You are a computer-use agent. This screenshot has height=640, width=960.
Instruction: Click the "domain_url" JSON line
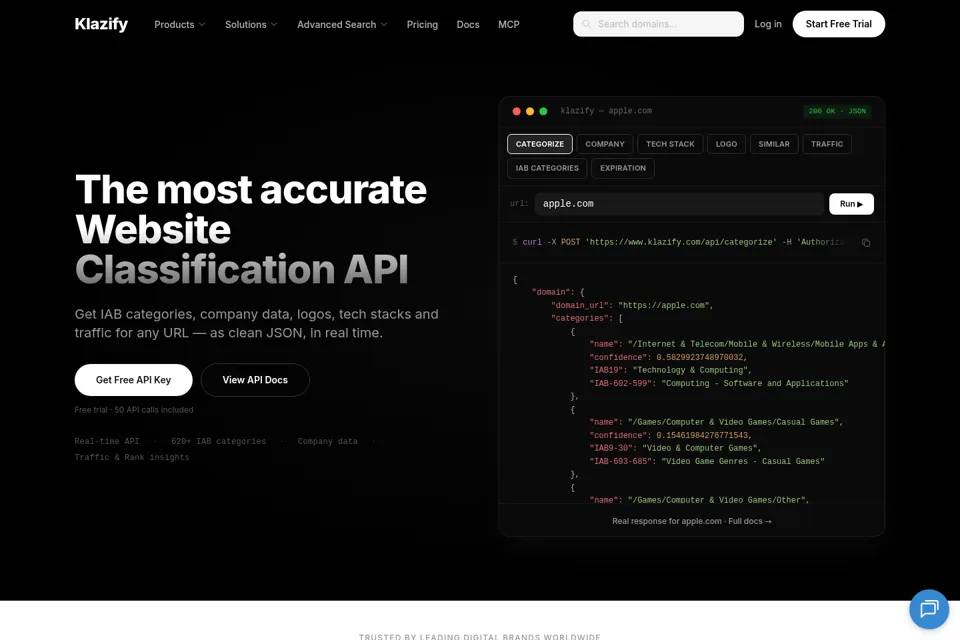[x=632, y=305]
